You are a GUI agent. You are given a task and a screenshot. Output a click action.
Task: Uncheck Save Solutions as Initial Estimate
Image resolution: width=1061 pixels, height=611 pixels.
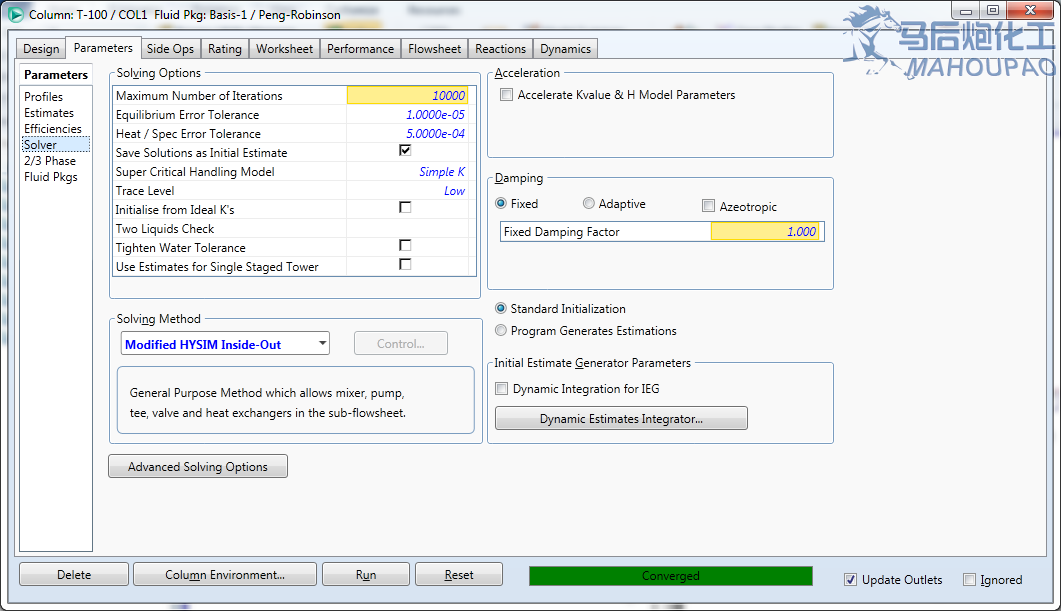tap(405, 152)
